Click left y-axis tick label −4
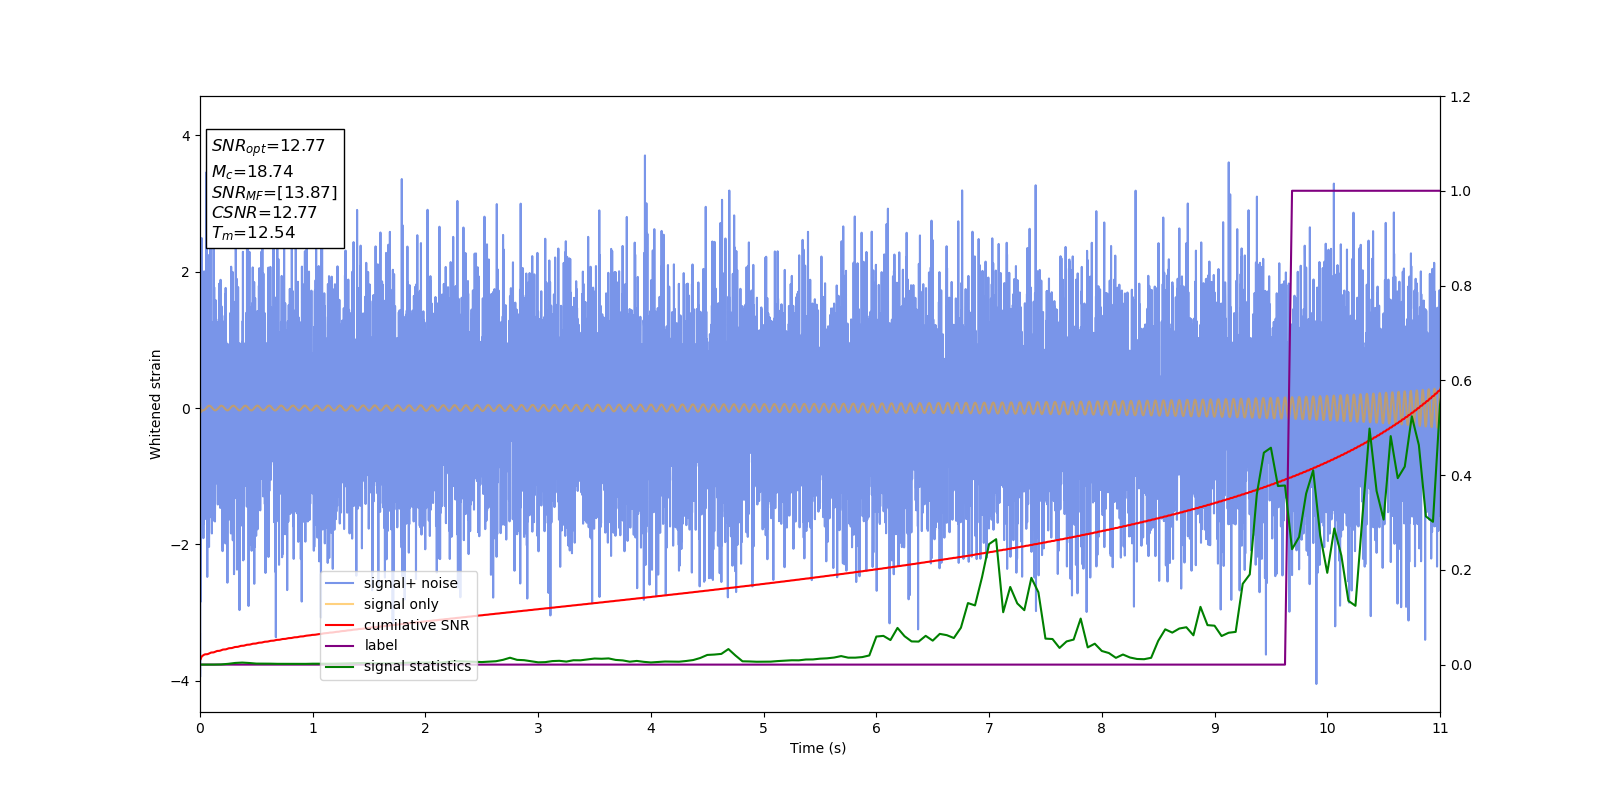 (181, 681)
